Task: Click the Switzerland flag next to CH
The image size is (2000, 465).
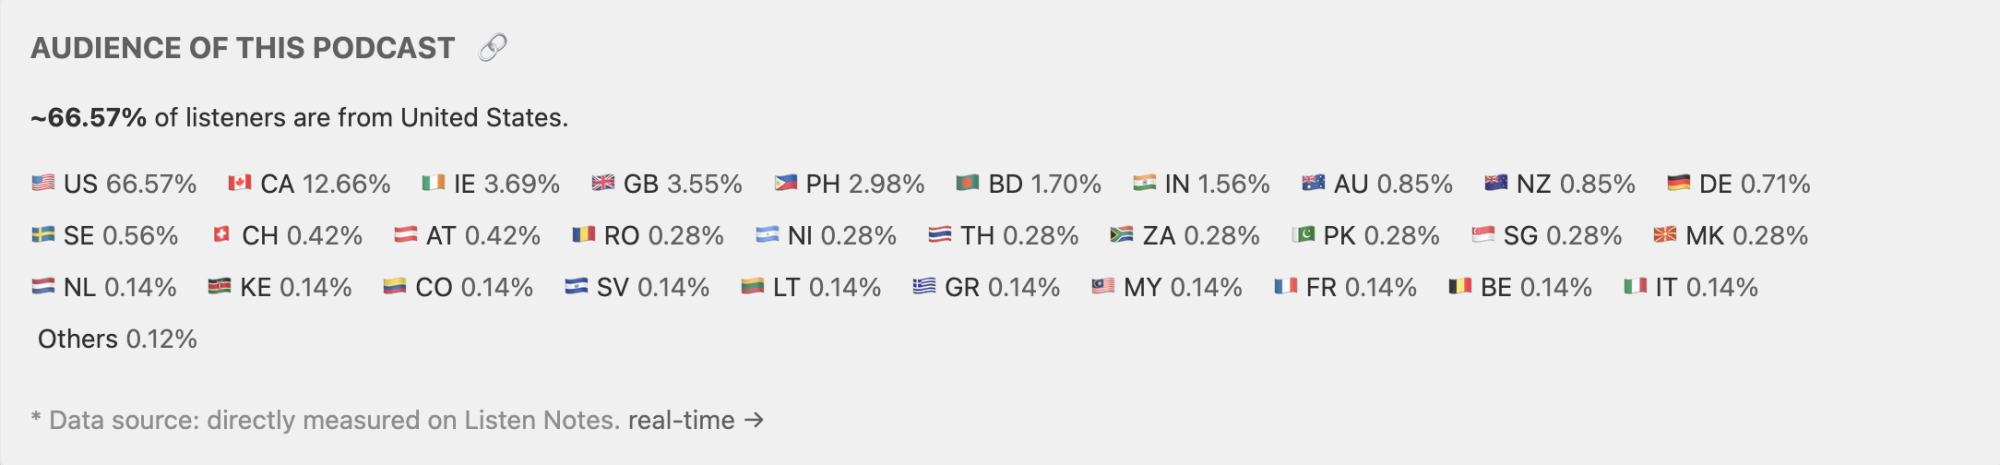Action: click(222, 235)
